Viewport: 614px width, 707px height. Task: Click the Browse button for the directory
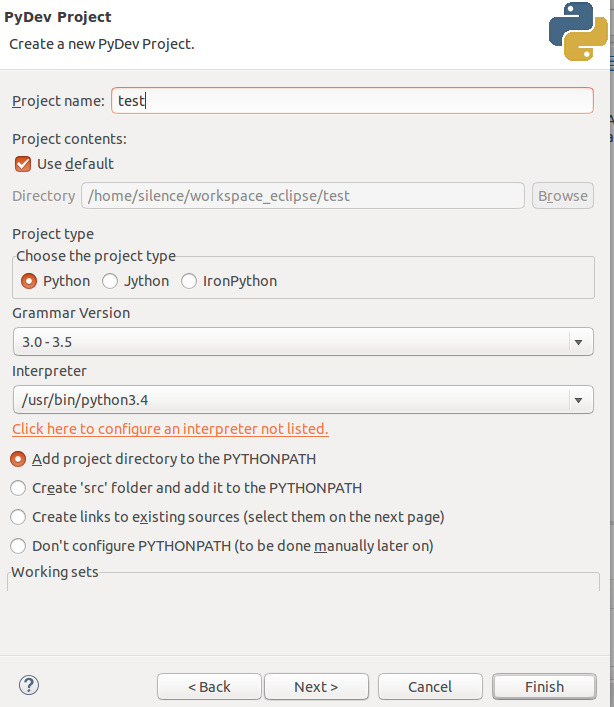(x=563, y=196)
